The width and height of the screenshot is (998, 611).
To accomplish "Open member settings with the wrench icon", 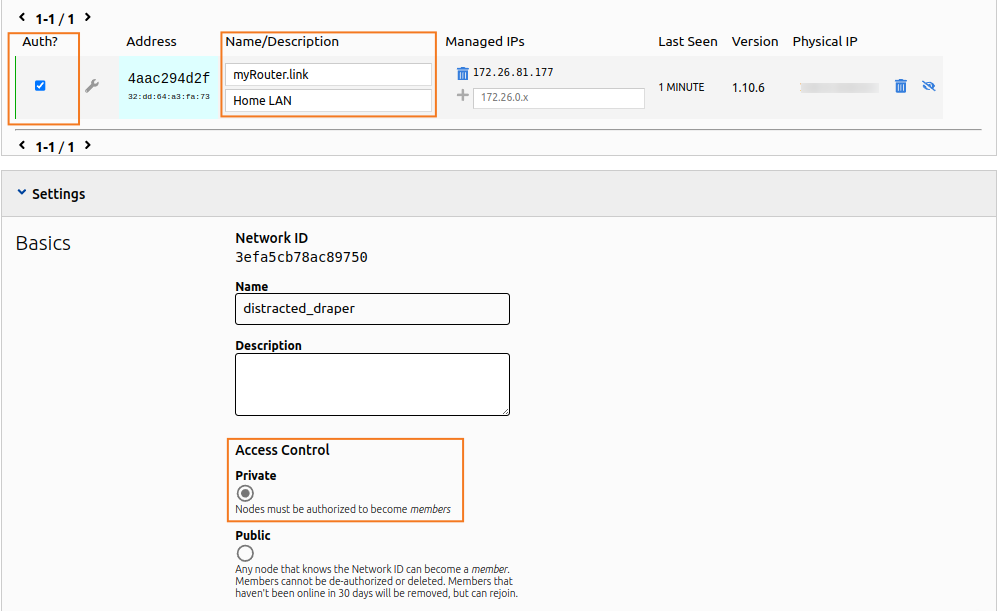I will (x=92, y=87).
